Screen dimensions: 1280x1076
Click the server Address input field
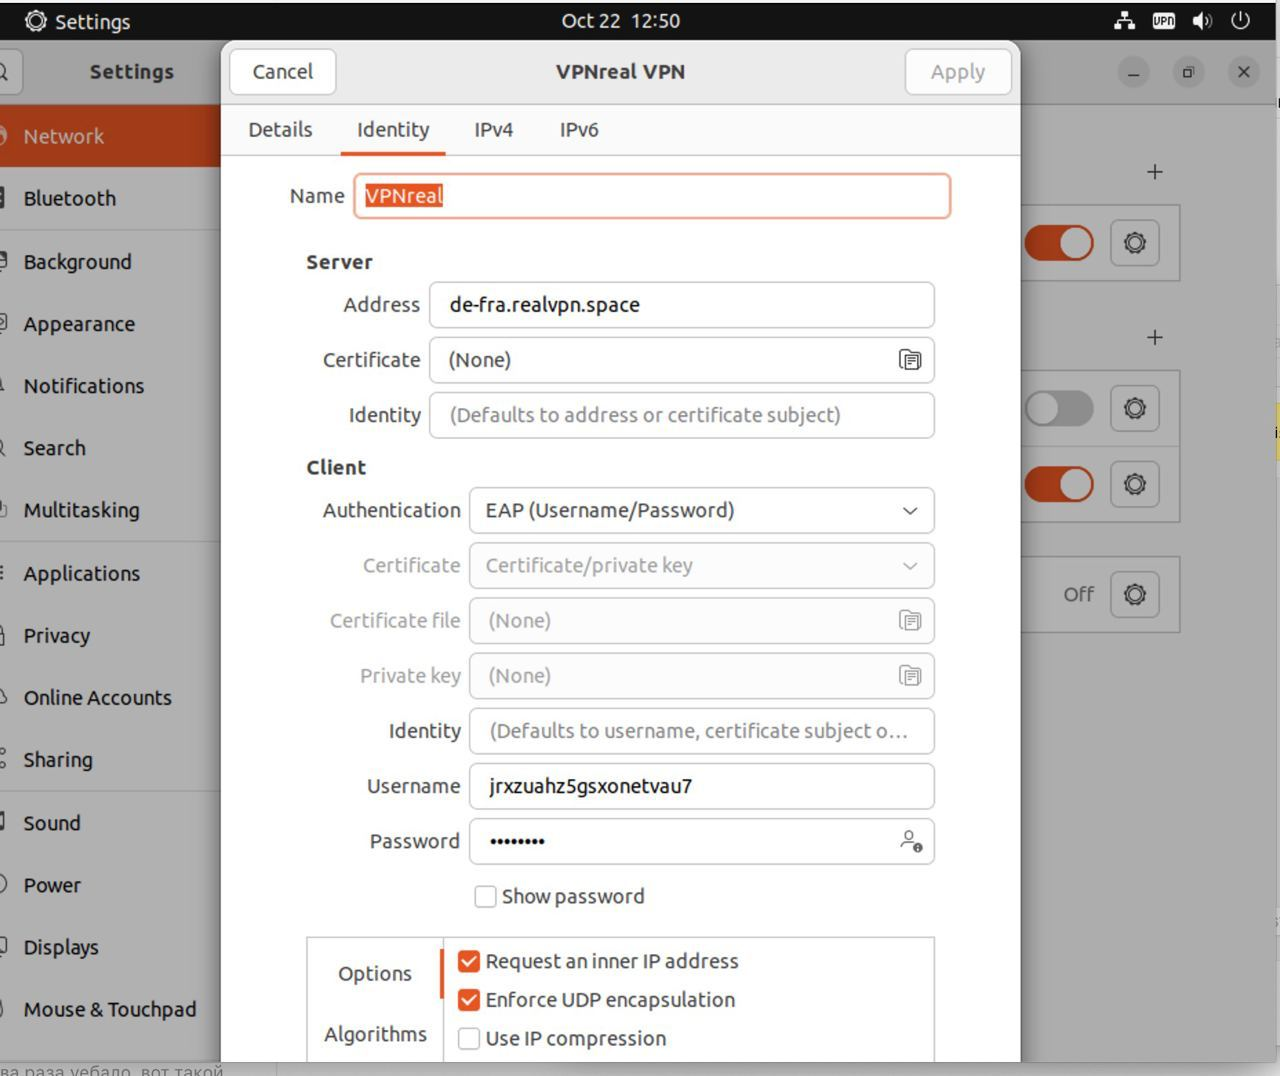681,305
